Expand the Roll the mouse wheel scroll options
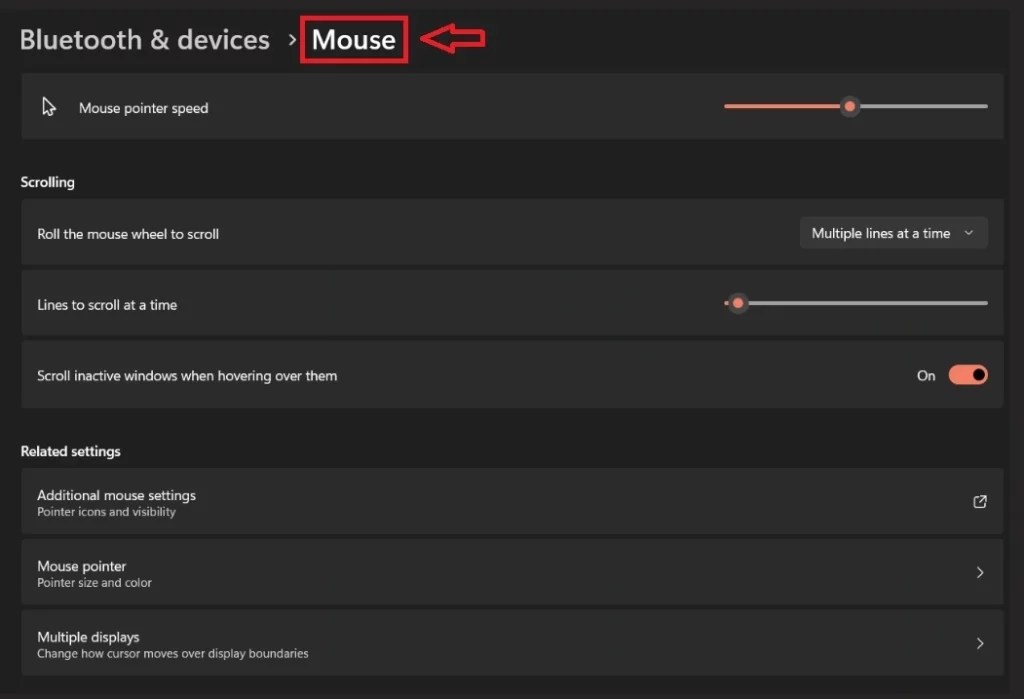The width and height of the screenshot is (1024, 699). 893,232
